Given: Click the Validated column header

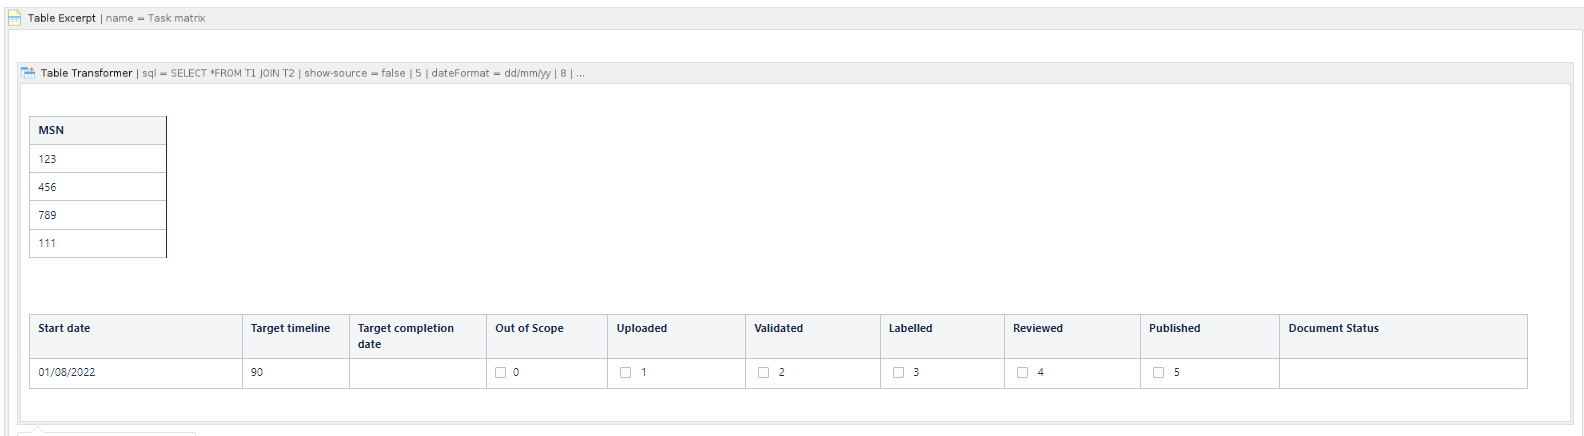Looking at the screenshot, I should pos(813,337).
